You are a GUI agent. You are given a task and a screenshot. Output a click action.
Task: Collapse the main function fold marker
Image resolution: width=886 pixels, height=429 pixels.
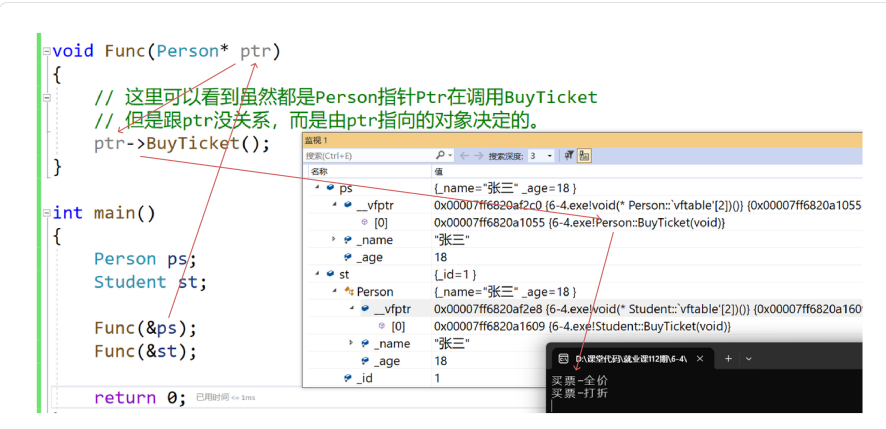(x=46, y=213)
